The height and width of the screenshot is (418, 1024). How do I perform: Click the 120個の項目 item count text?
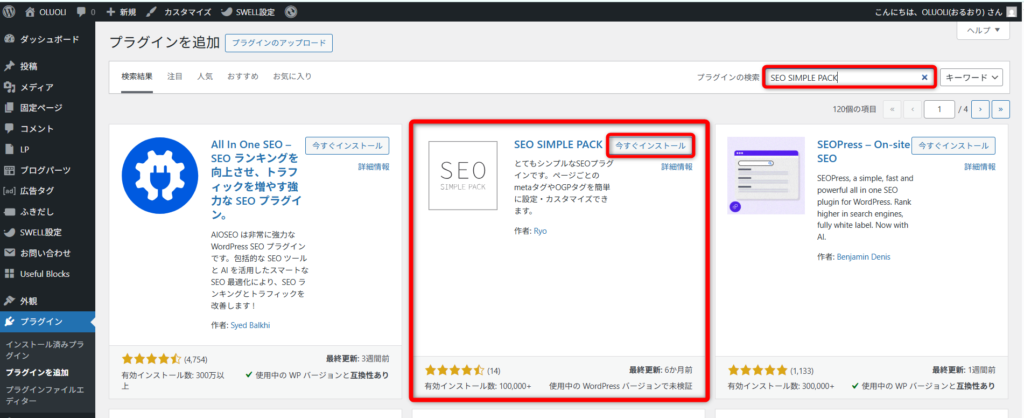[855, 110]
